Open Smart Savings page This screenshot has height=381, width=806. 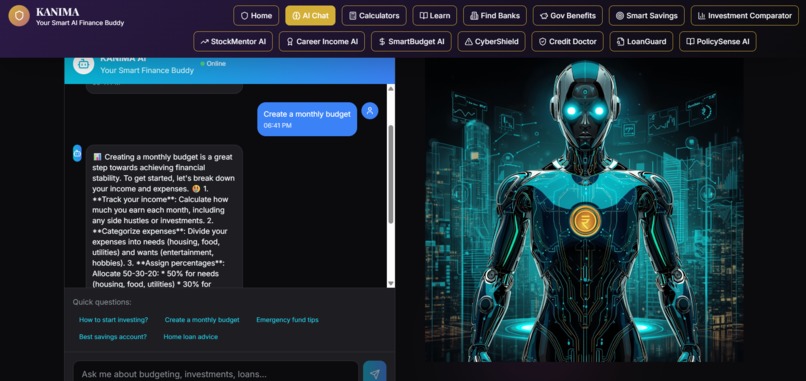pos(647,15)
